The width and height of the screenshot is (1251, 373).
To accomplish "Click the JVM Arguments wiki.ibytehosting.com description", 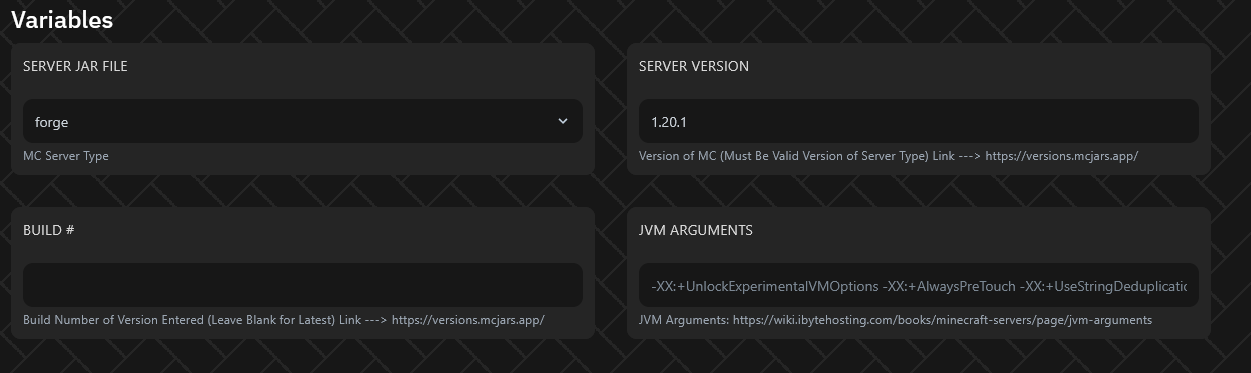I will [x=895, y=320].
